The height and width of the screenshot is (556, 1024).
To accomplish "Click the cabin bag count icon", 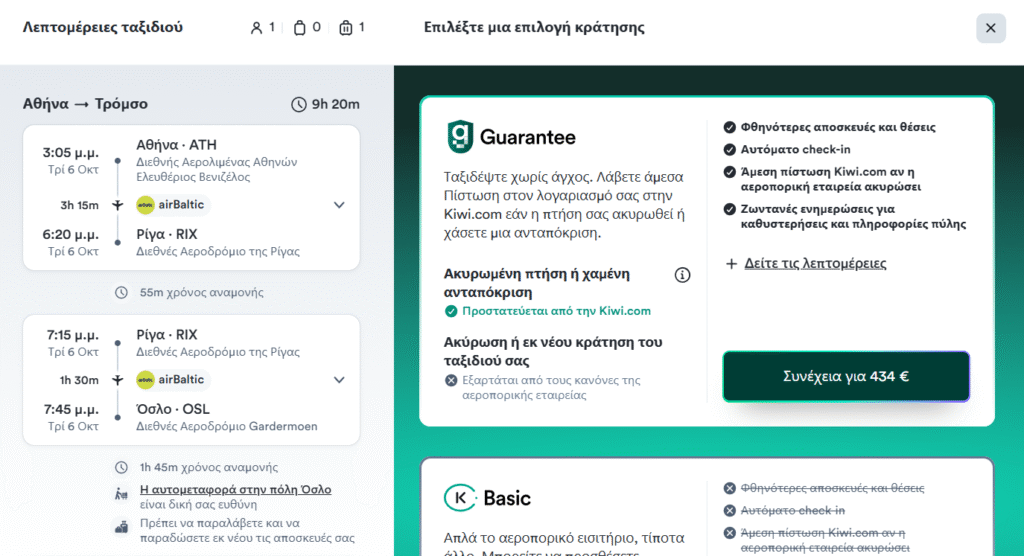I will (299, 28).
